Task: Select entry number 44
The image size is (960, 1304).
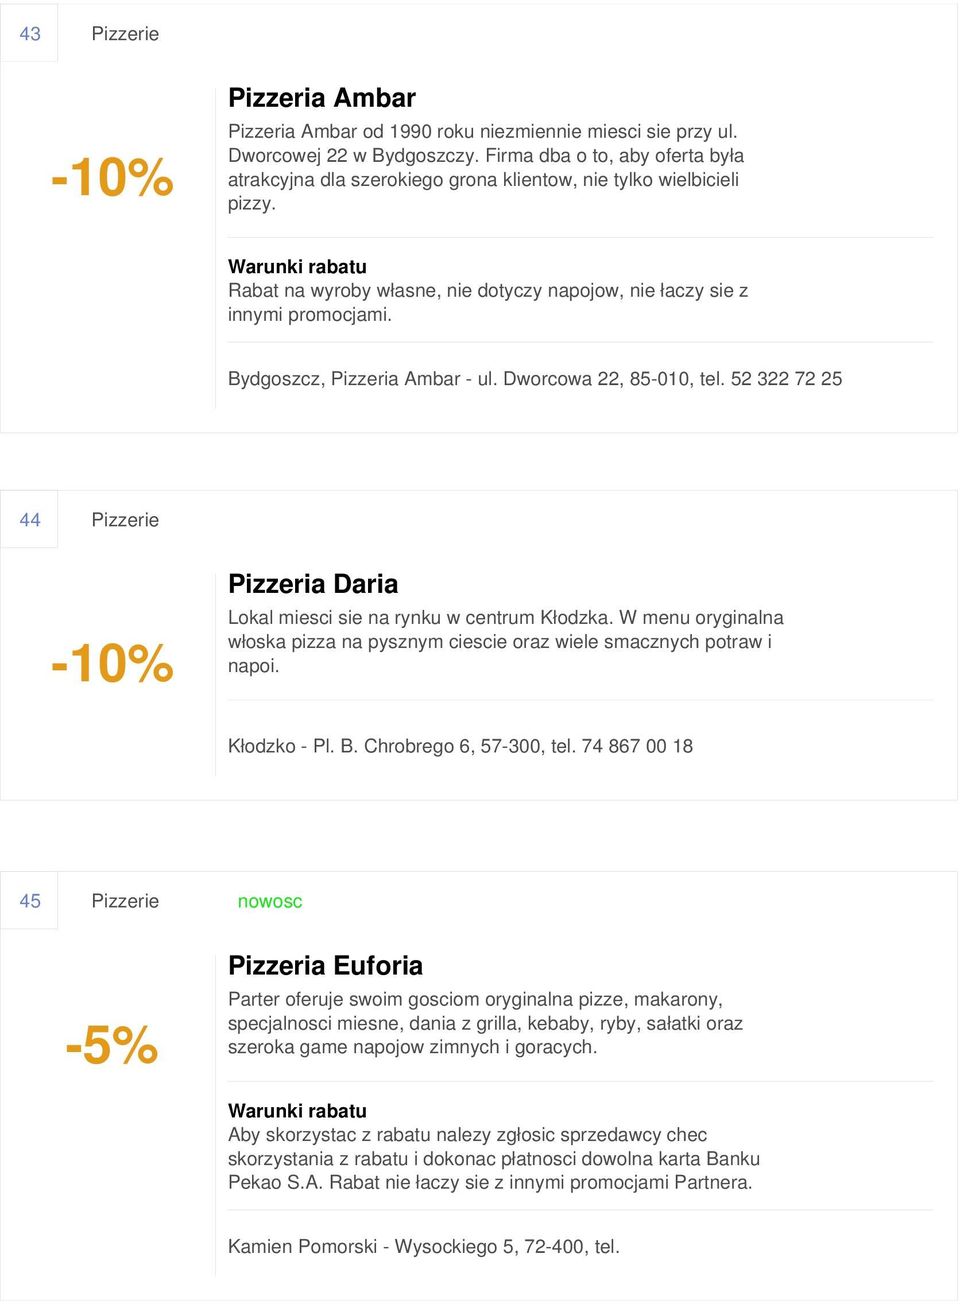Action: click(30, 520)
